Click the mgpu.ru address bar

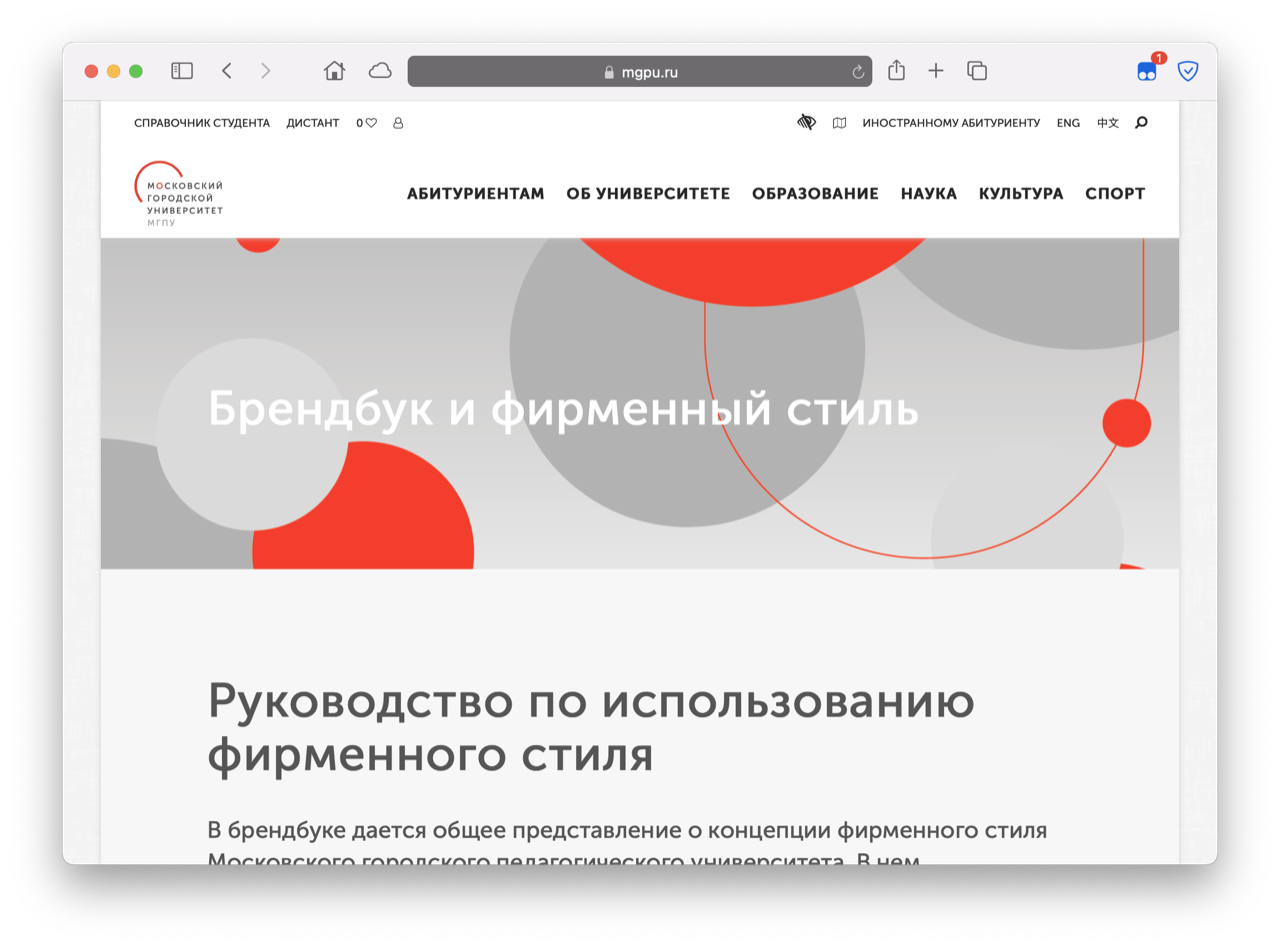640,72
